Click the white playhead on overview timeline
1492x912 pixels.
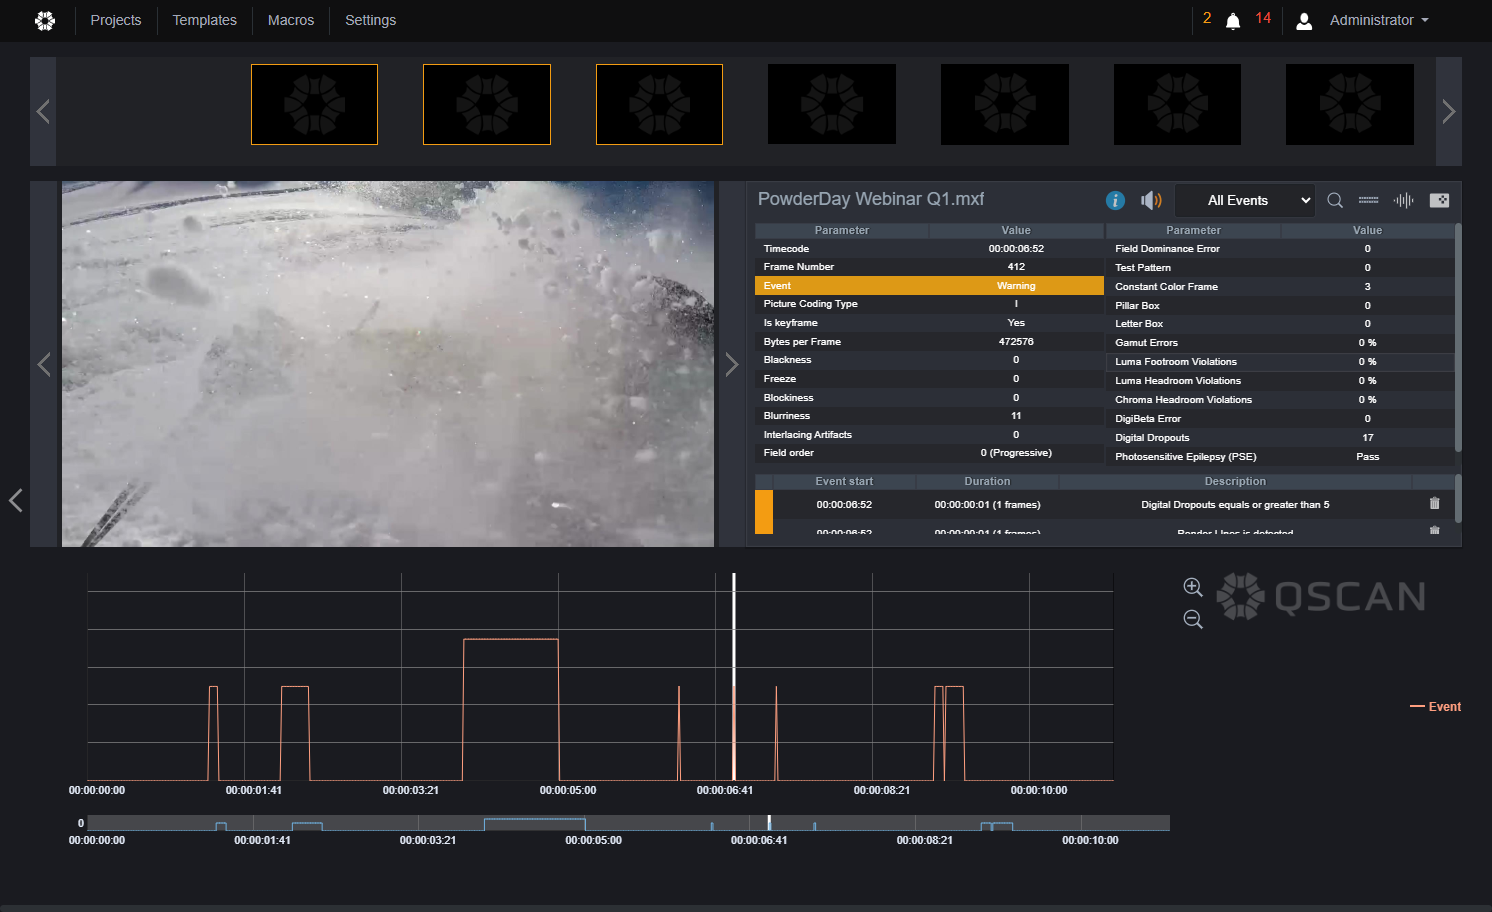coord(769,823)
